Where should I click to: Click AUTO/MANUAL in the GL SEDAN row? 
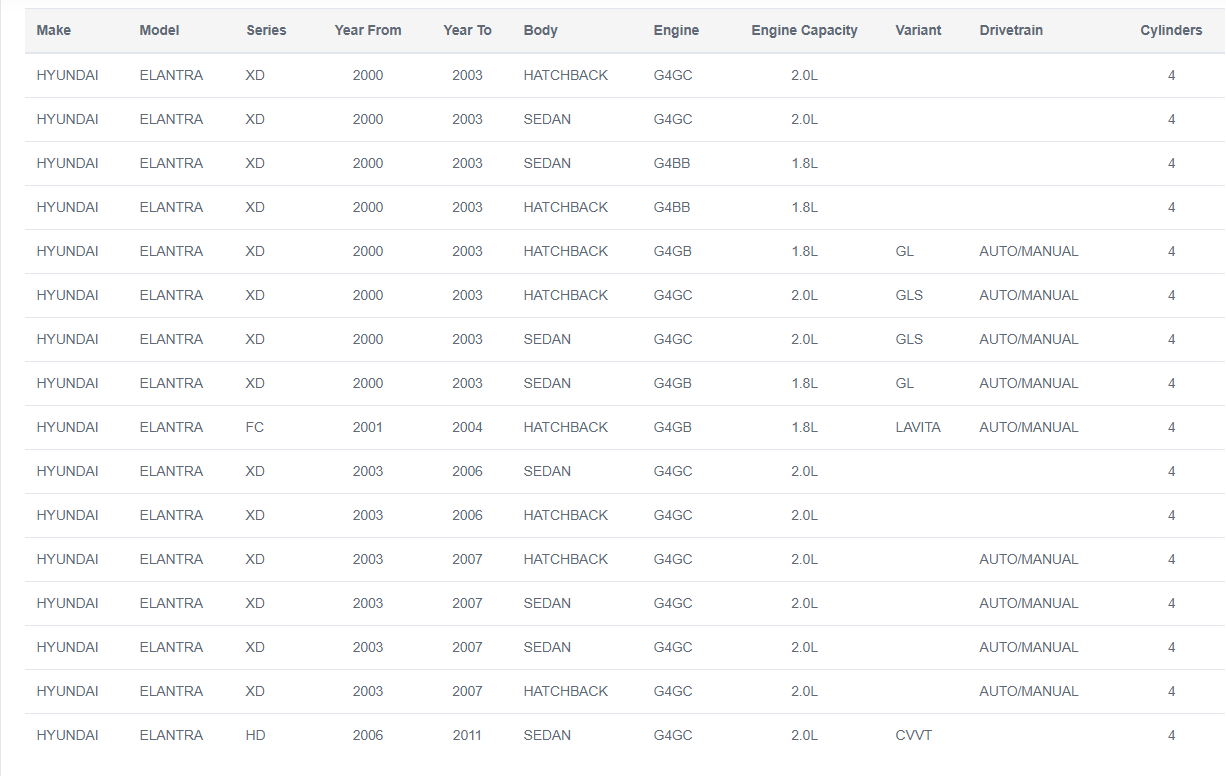1029,383
